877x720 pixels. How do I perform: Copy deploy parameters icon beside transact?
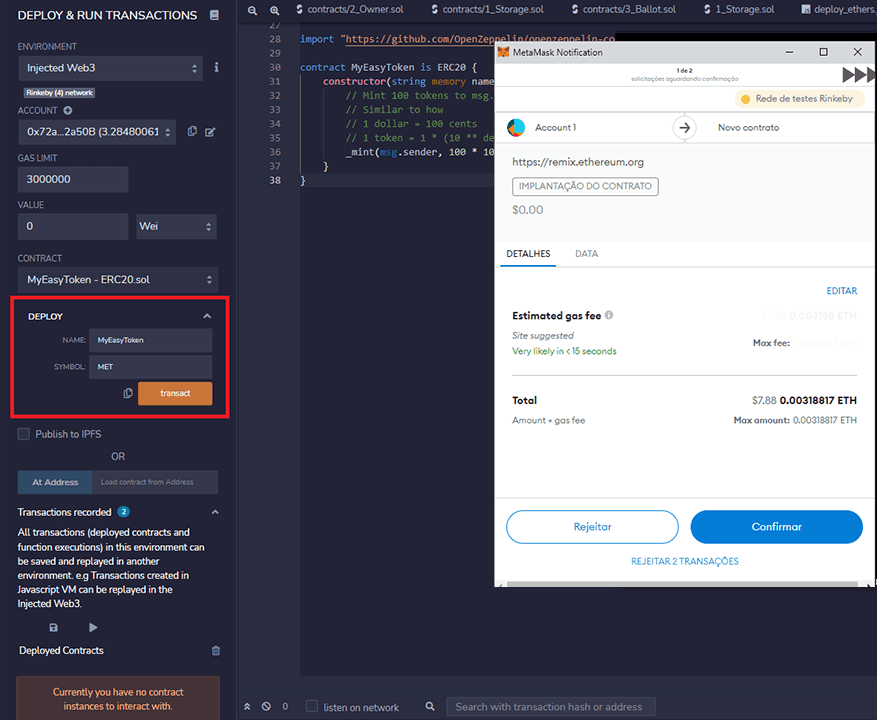pyautogui.click(x=128, y=393)
